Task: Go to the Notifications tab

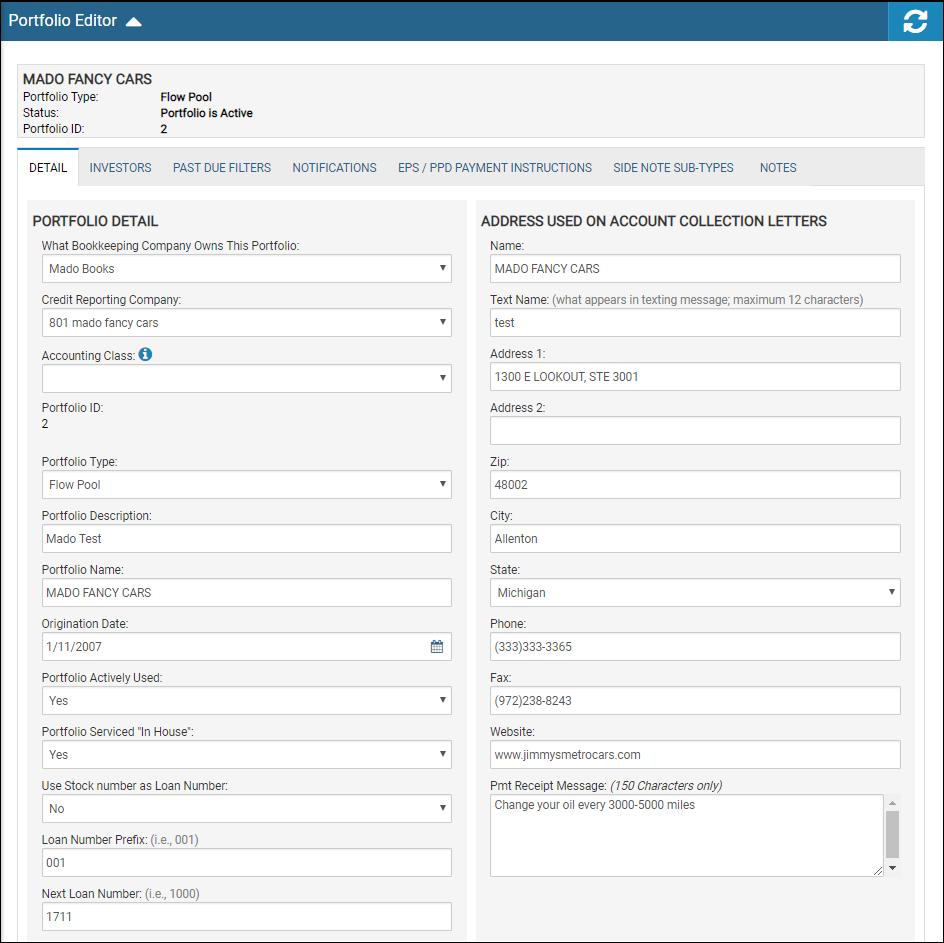Action: point(335,168)
